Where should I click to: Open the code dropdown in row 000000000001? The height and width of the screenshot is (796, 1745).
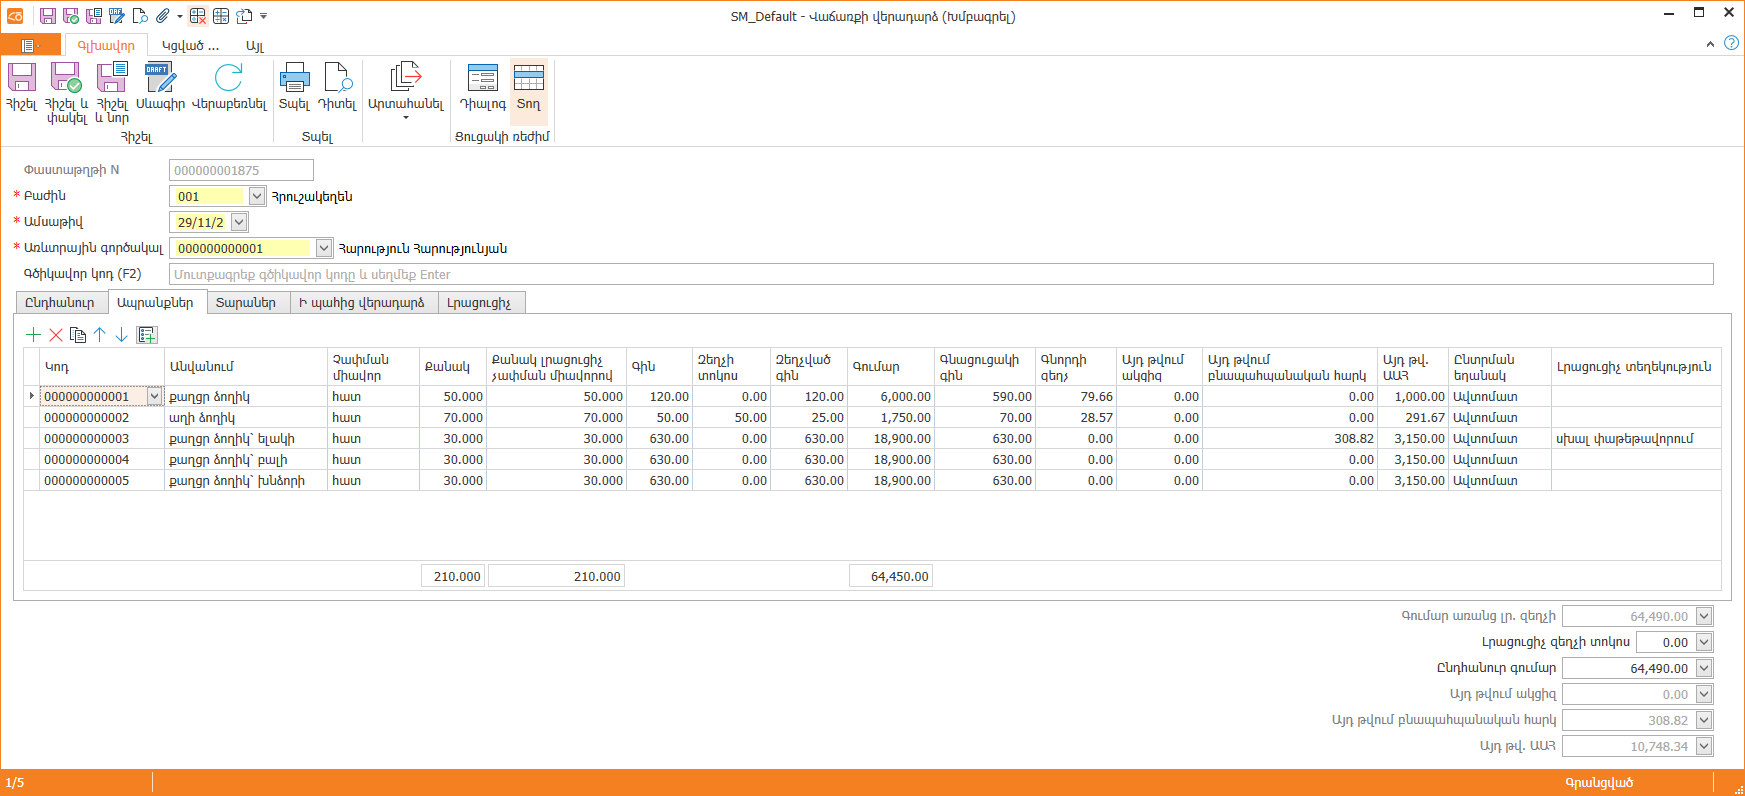click(x=154, y=396)
